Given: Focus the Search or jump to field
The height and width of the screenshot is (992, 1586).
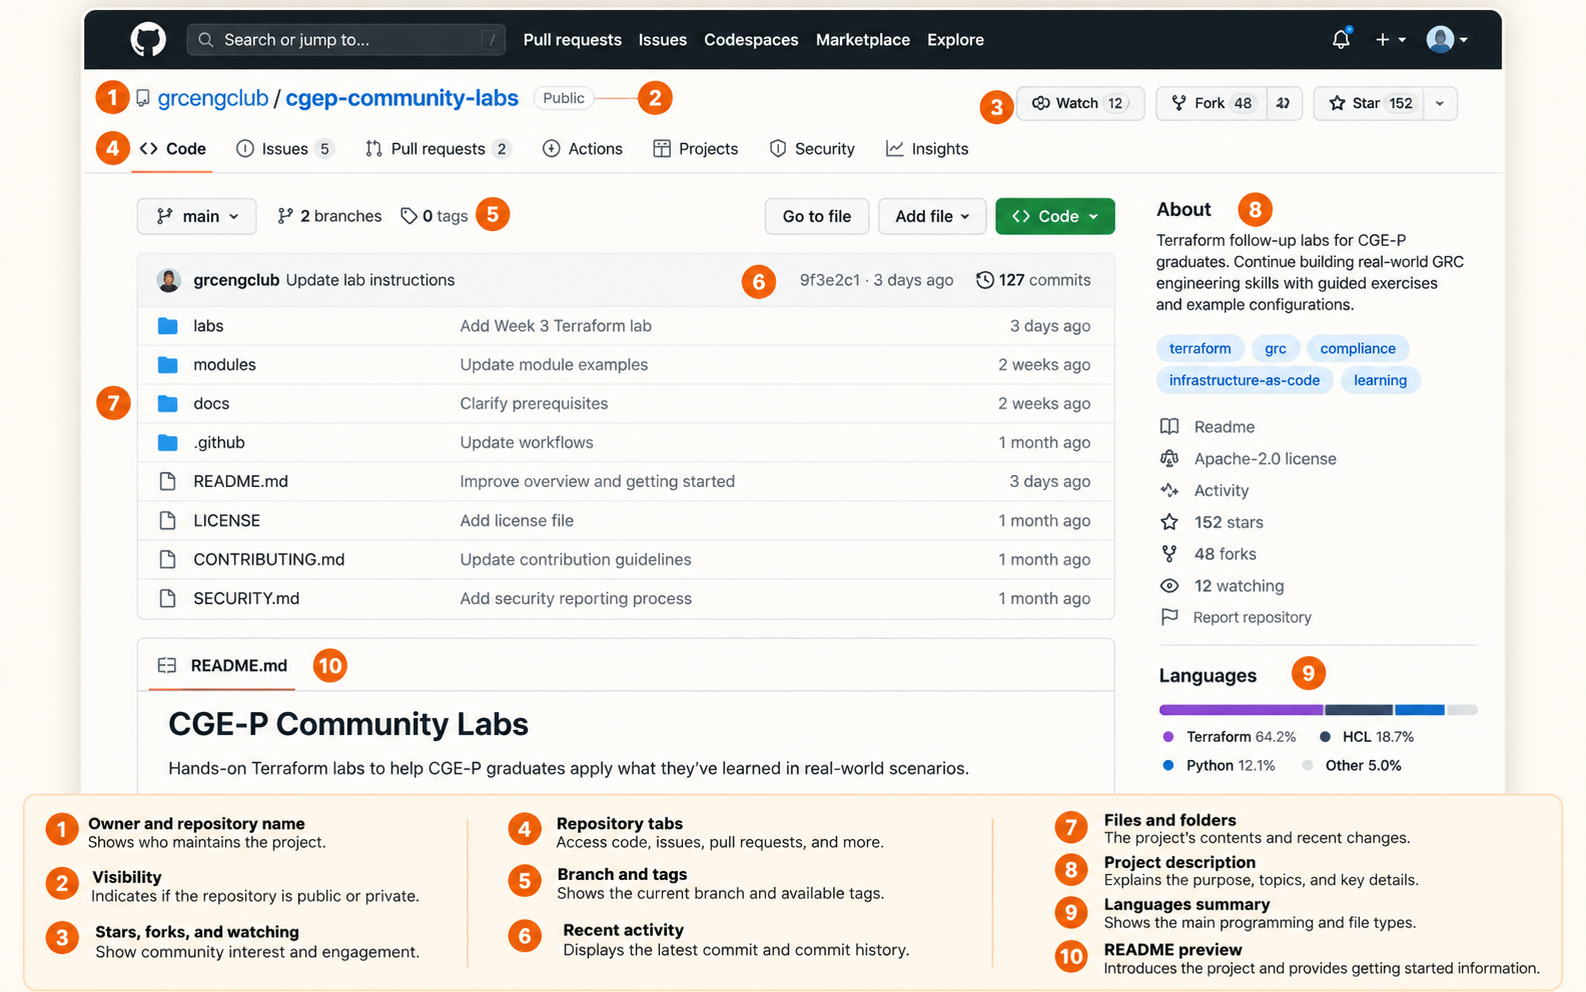Looking at the screenshot, I should coord(345,40).
